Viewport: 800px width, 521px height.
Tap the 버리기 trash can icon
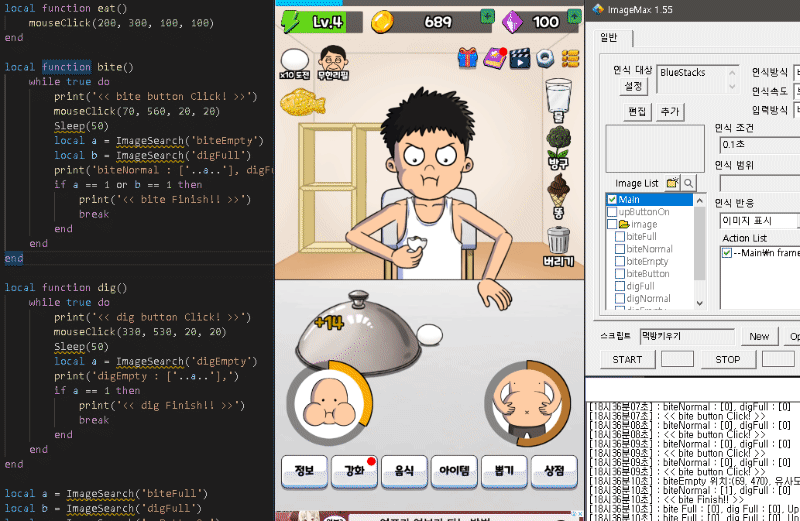pyautogui.click(x=558, y=246)
